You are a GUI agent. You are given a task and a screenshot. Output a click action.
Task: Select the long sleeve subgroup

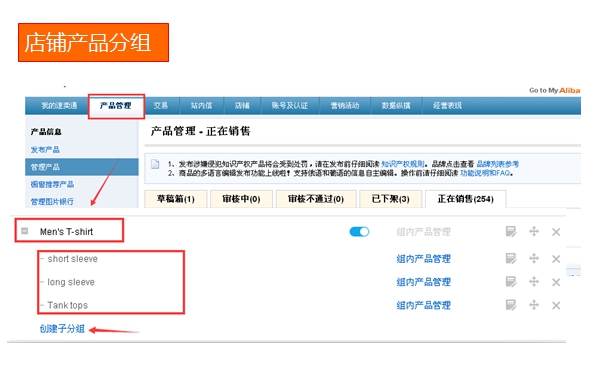tap(71, 282)
